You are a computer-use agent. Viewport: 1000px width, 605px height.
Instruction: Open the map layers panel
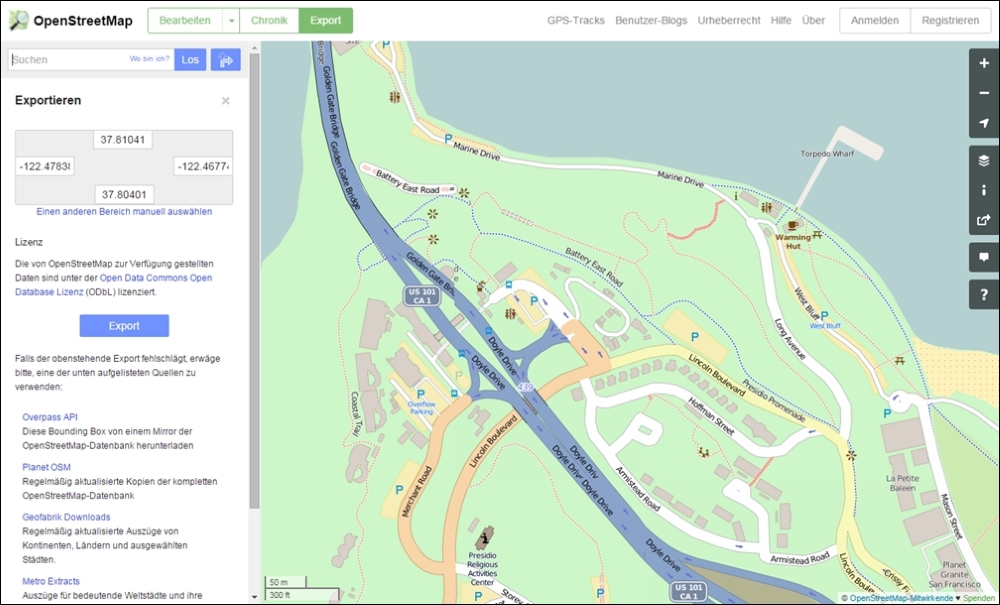pos(983,160)
